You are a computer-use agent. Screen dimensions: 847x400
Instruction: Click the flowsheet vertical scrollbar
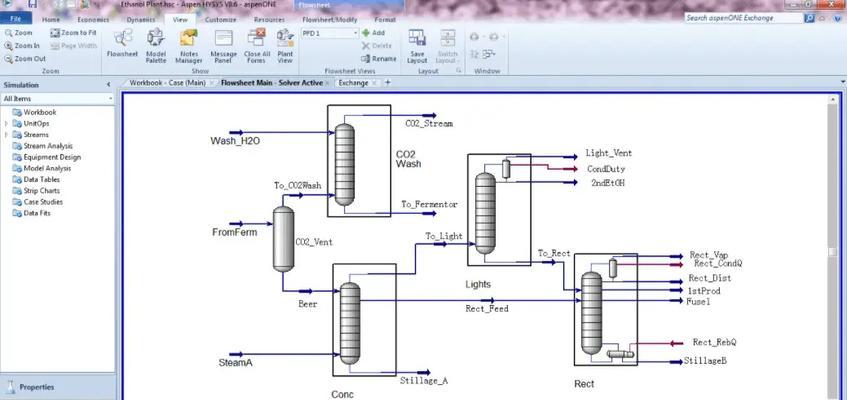tap(833, 252)
